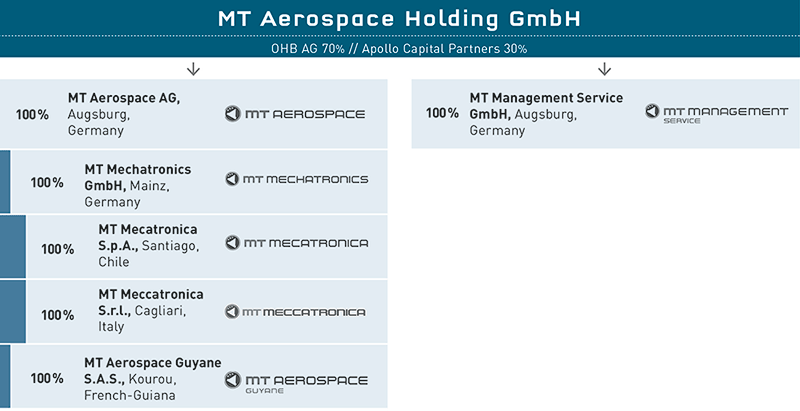Click the OHB AG 70% ownership text
This screenshot has height=411, width=800.
click(x=308, y=49)
